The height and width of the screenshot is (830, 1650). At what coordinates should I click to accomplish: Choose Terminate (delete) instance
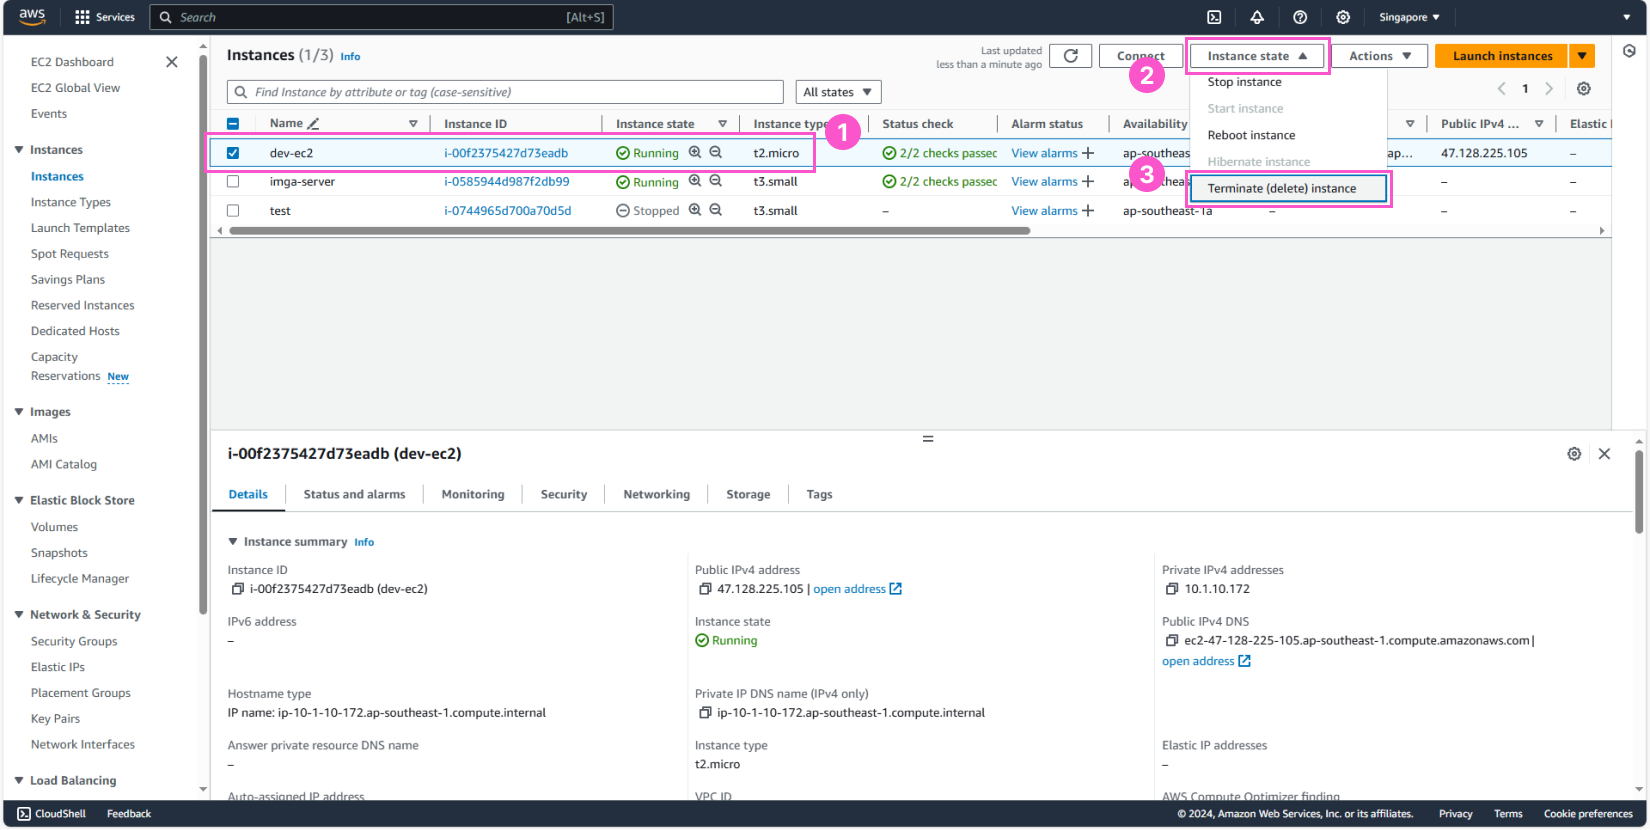[1288, 188]
